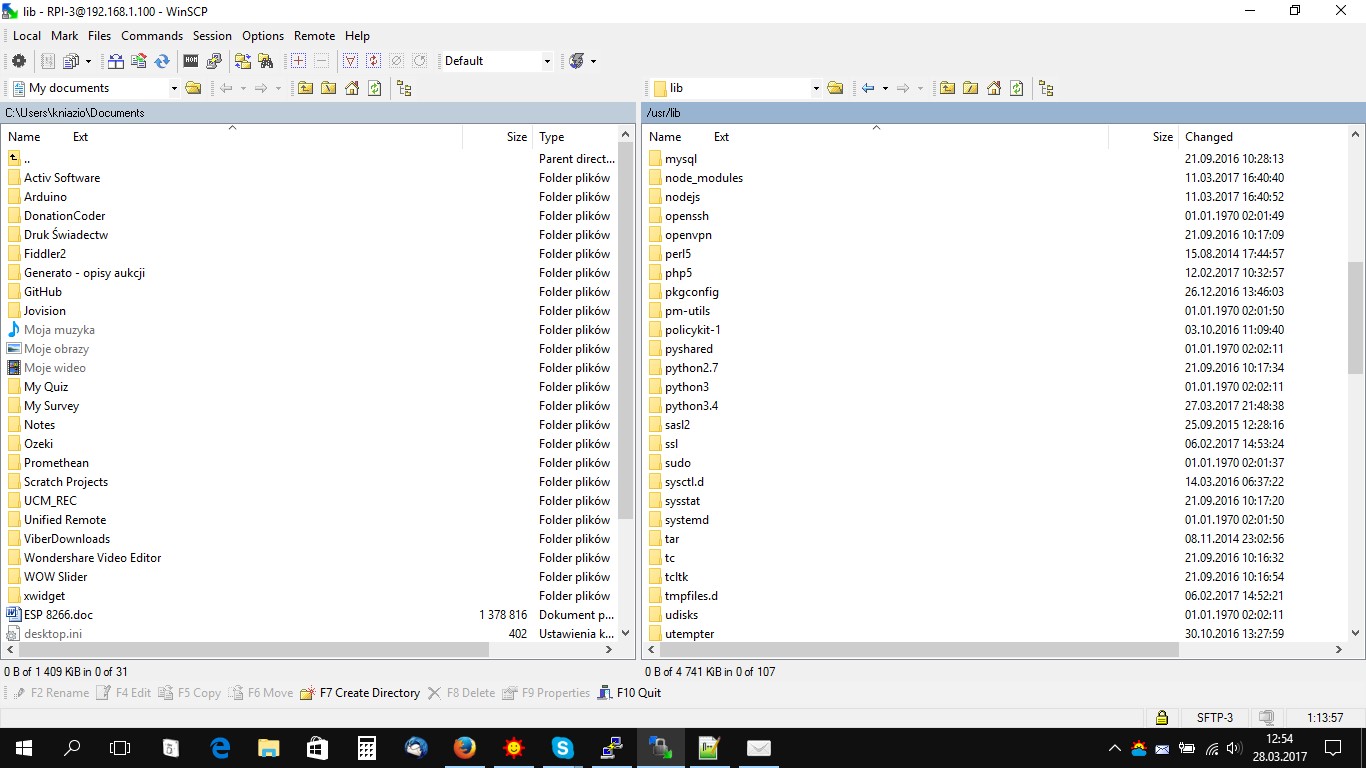The image size is (1366, 768).
Task: Open Firefox from the taskbar
Action: 464,748
